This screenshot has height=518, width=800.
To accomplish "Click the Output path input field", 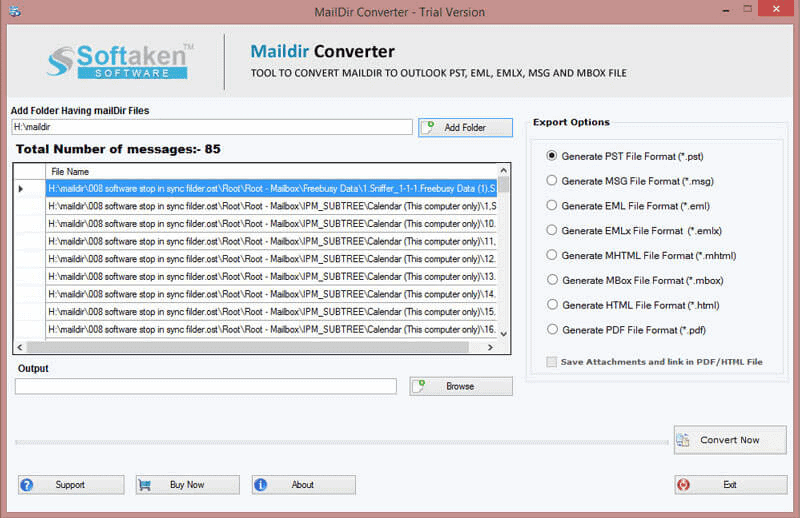I will click(x=206, y=386).
